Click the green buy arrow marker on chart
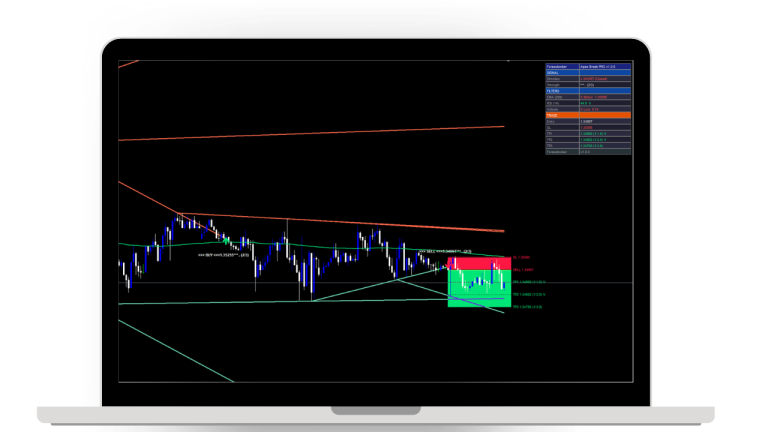The height and width of the screenshot is (432, 768). point(226,240)
